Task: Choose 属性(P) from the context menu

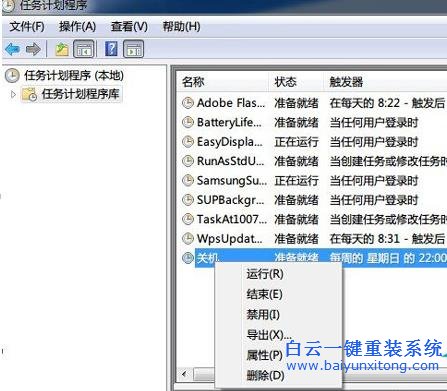Action: (264, 355)
